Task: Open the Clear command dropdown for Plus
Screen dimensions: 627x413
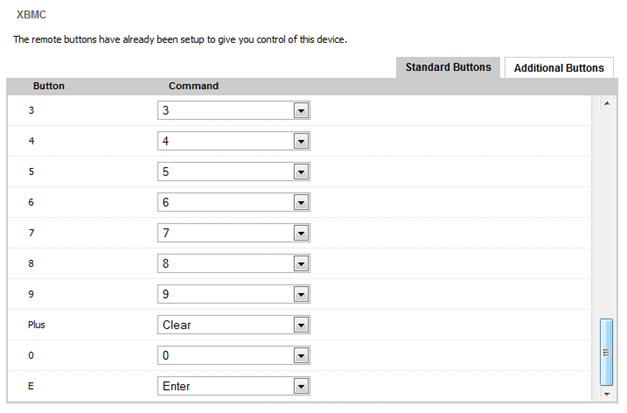Action: (300, 325)
